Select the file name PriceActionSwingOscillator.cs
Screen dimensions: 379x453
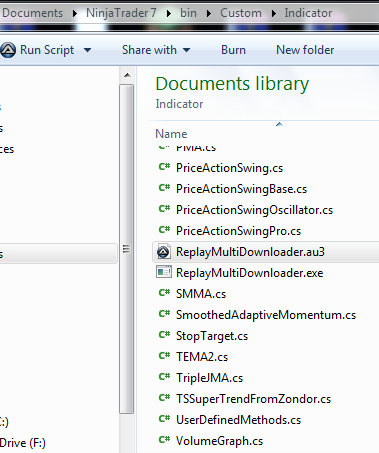pyautogui.click(x=254, y=210)
